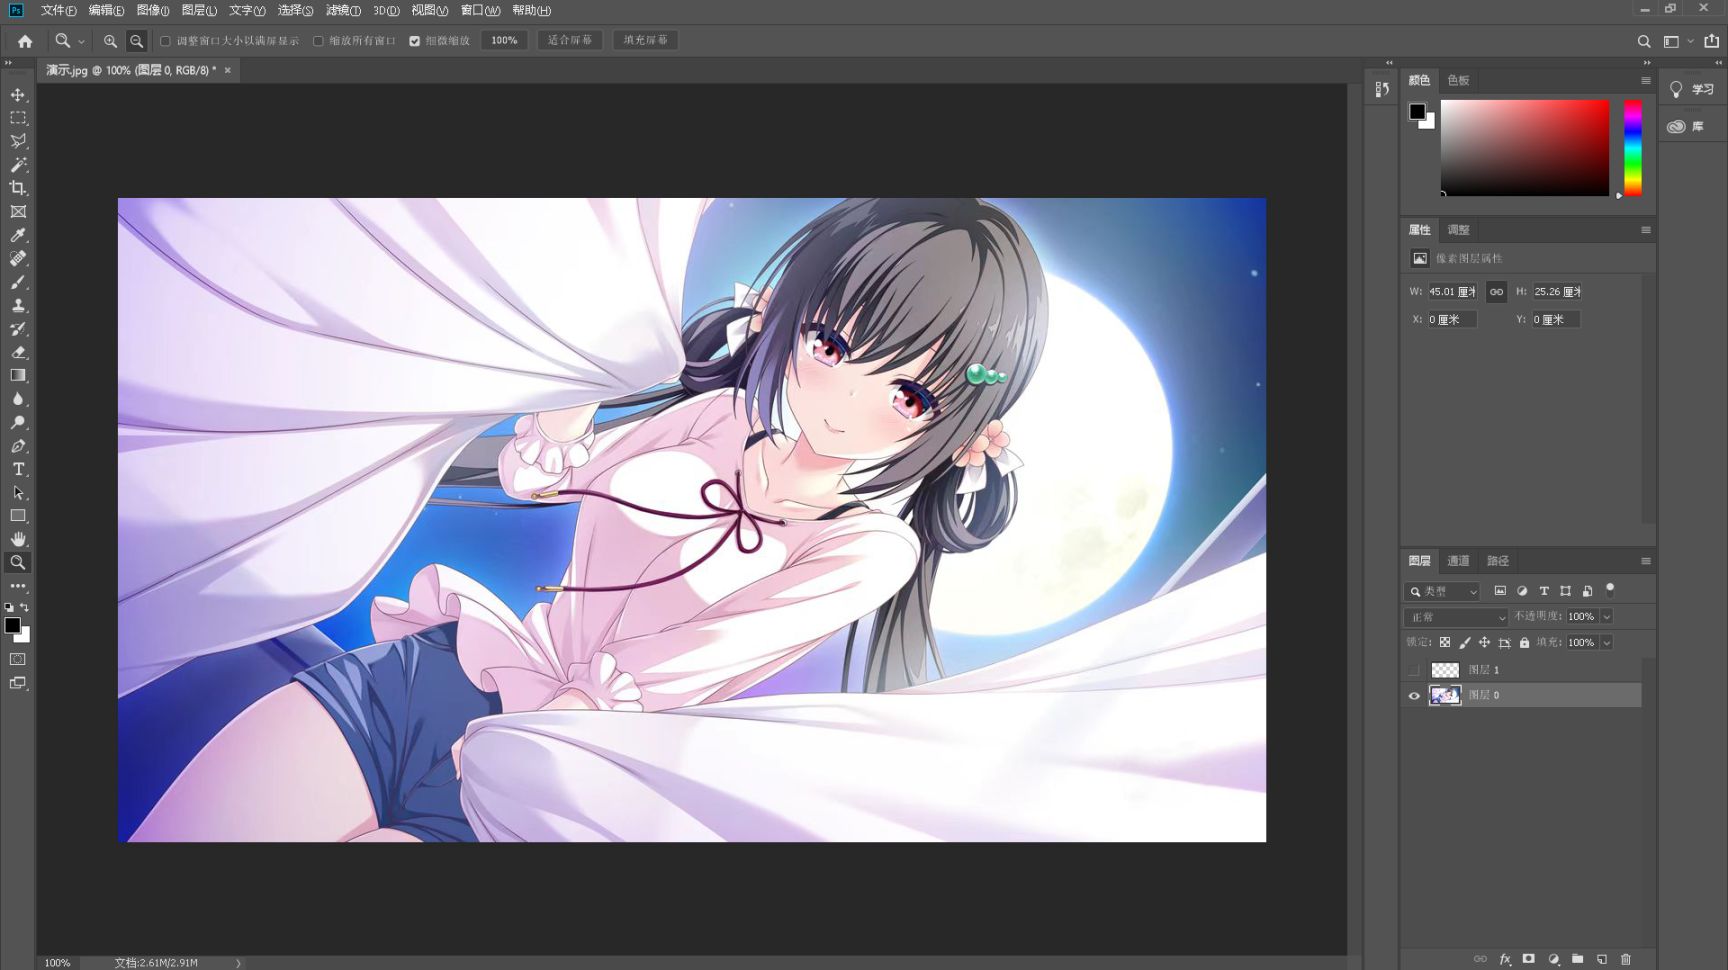This screenshot has height=970, width=1728.
Task: Expand the opacity 100% dropdown arrow
Action: click(1607, 617)
